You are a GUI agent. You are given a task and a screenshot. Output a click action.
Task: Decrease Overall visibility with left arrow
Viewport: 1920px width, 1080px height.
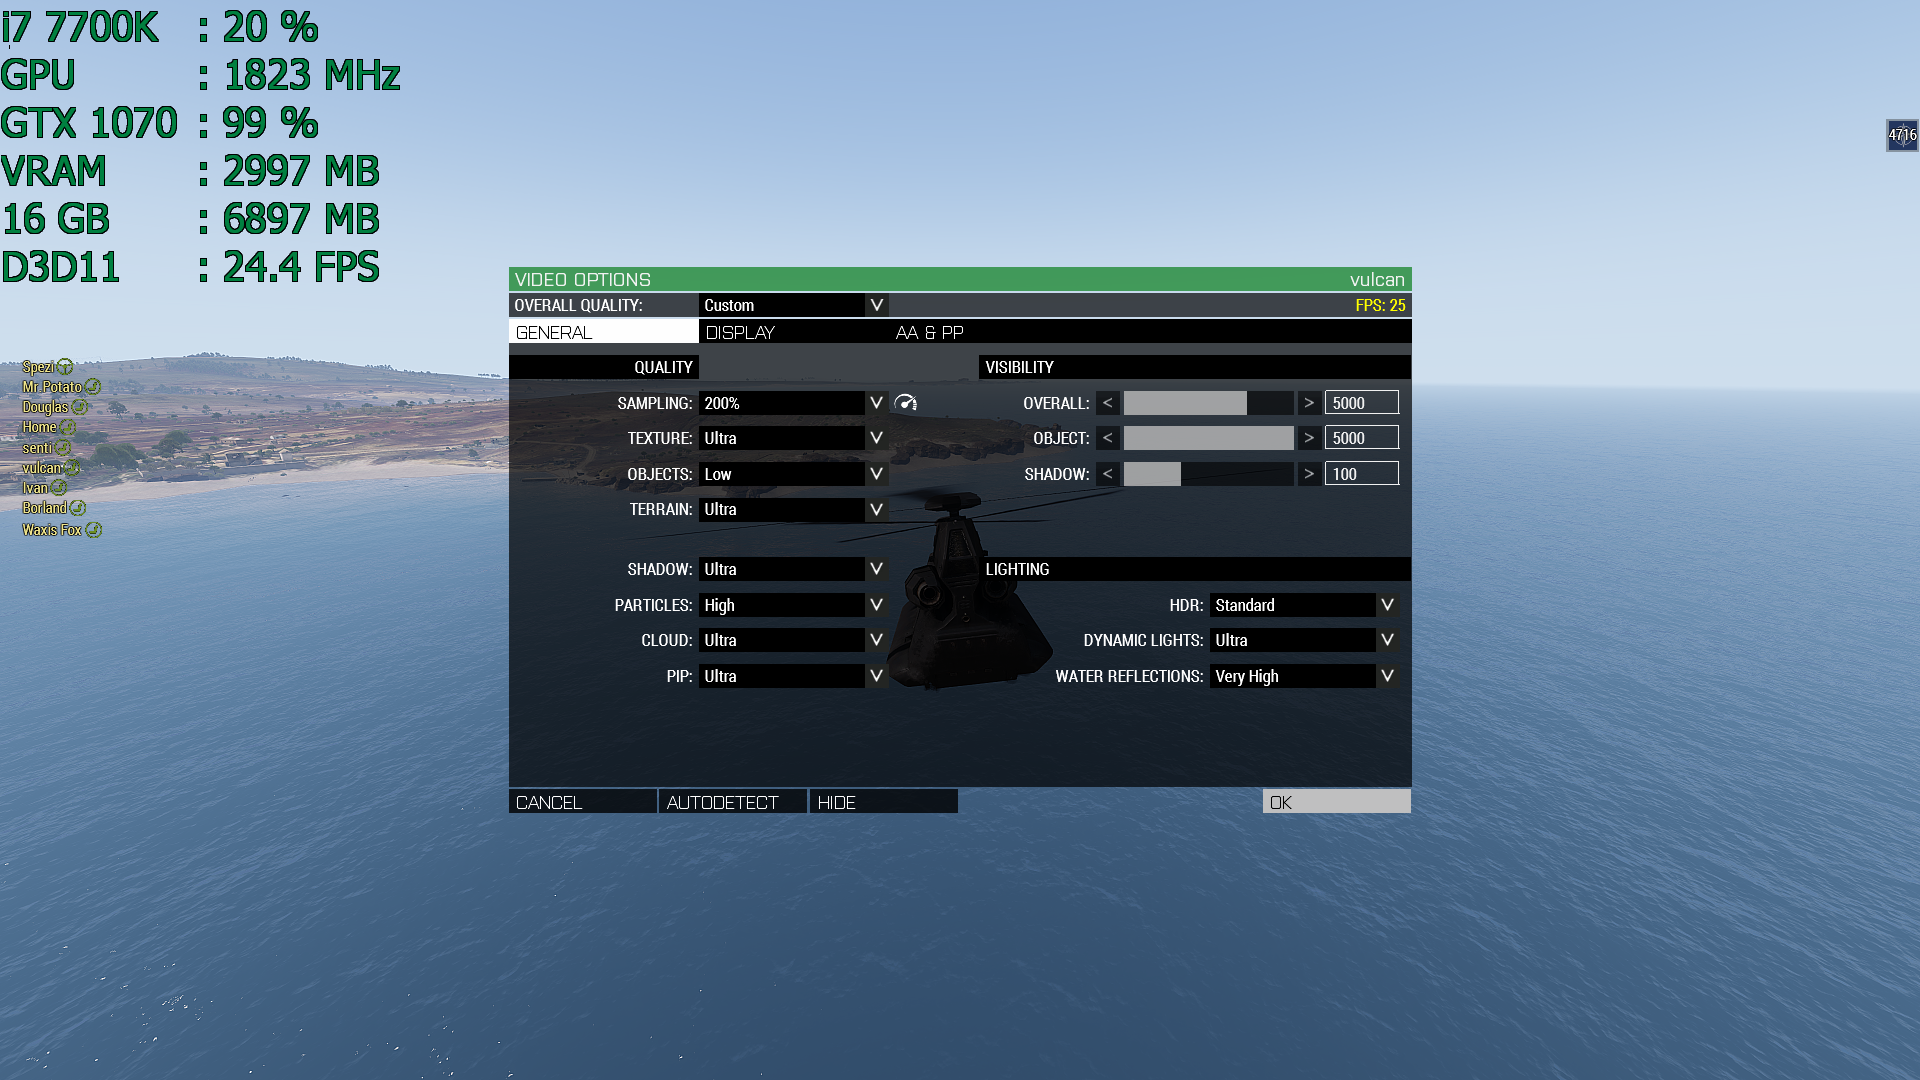1107,403
